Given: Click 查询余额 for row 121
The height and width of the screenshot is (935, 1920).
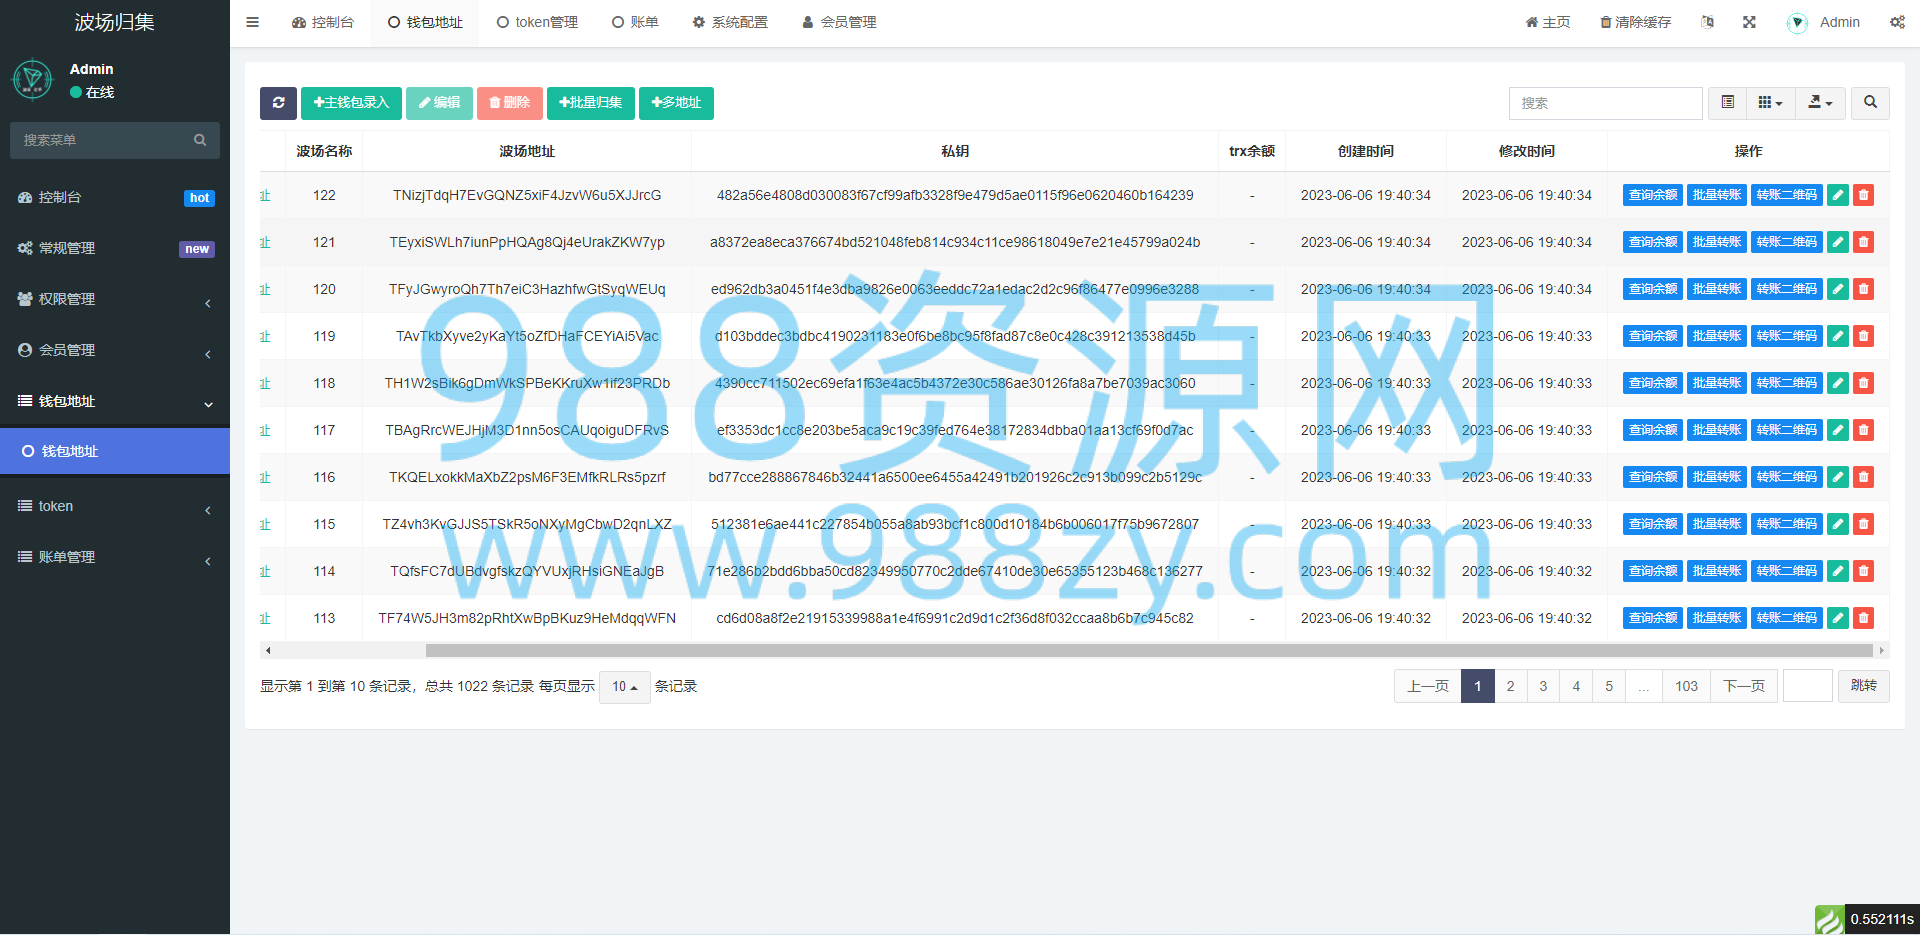Looking at the screenshot, I should 1653,242.
